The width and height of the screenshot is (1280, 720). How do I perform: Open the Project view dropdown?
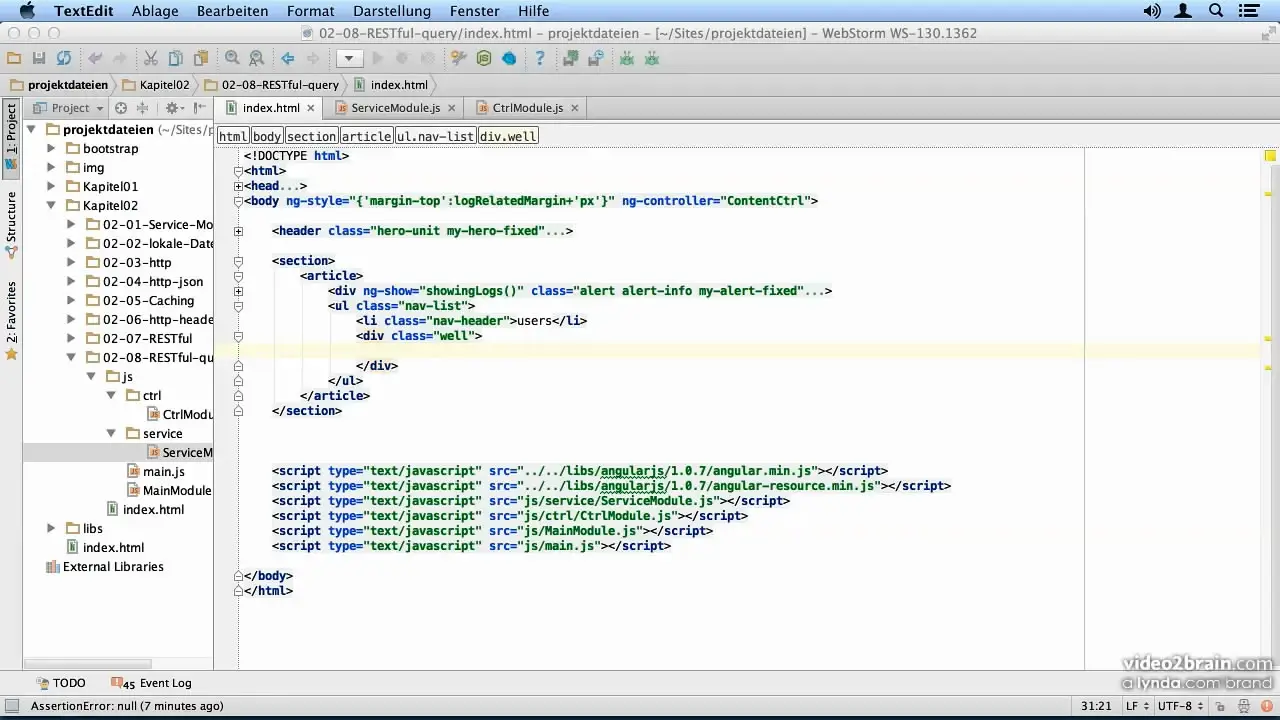click(70, 108)
